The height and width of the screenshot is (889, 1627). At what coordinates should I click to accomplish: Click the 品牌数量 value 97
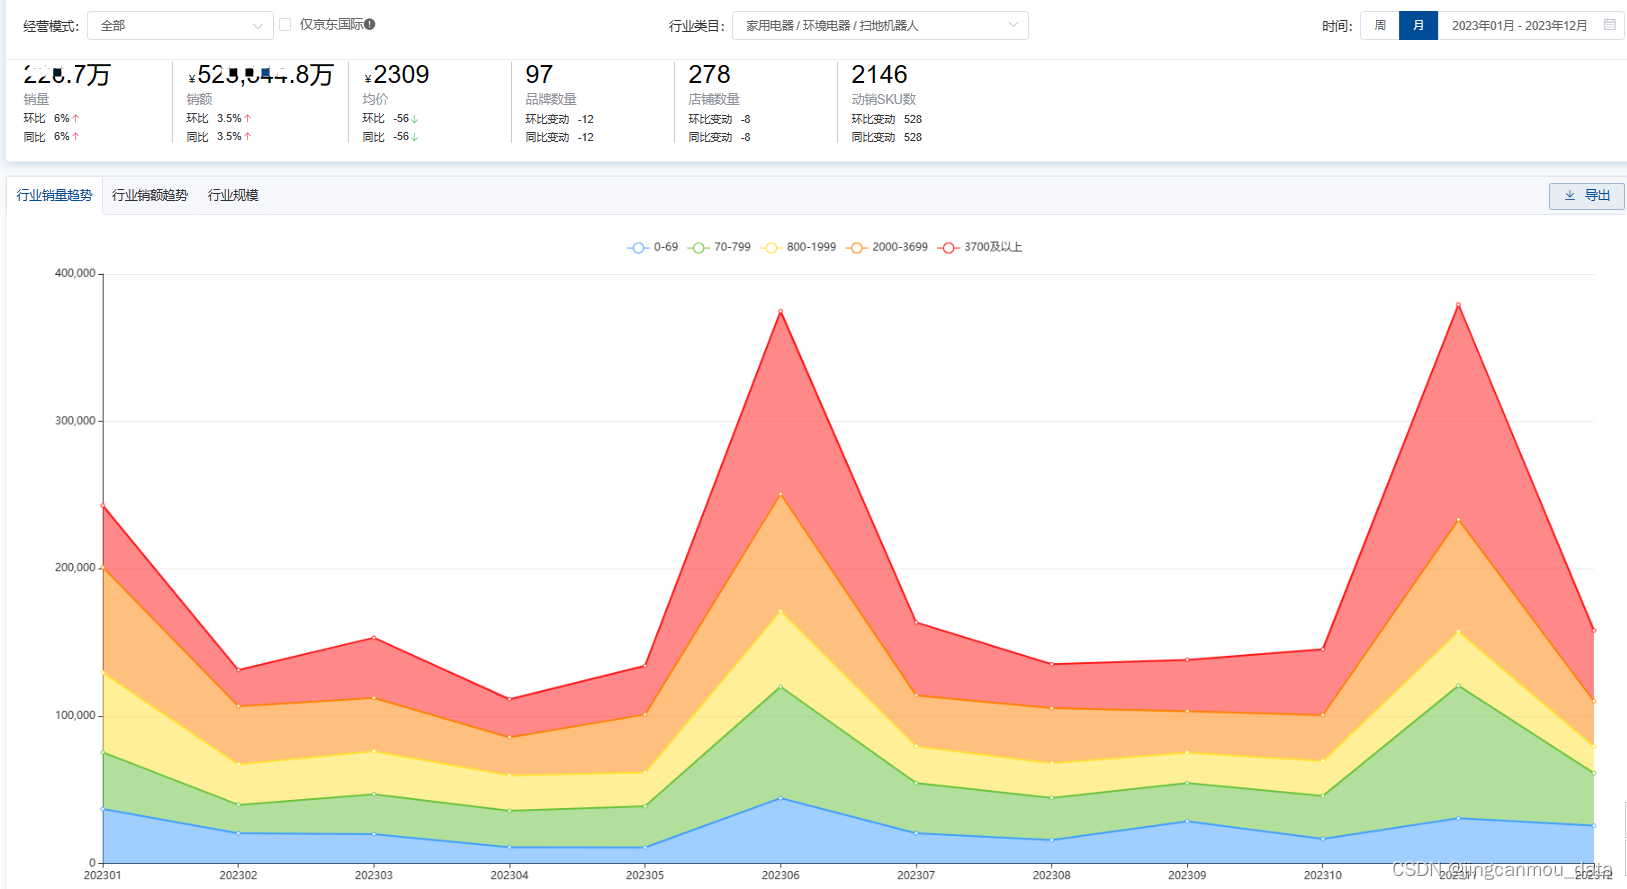tap(539, 75)
